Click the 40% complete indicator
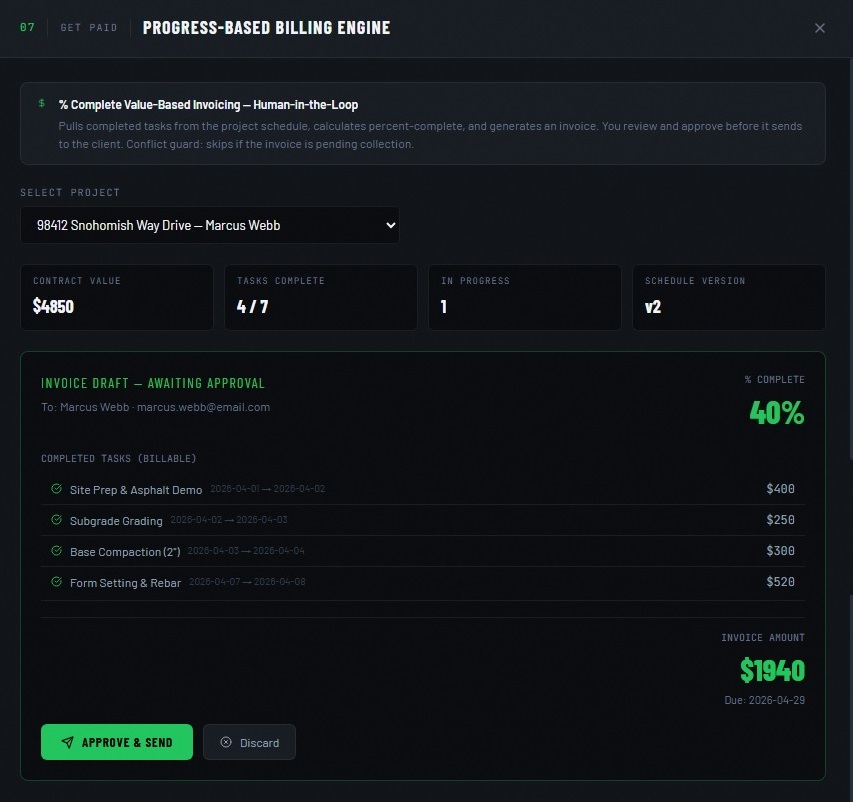The image size is (853, 802). (x=776, y=412)
